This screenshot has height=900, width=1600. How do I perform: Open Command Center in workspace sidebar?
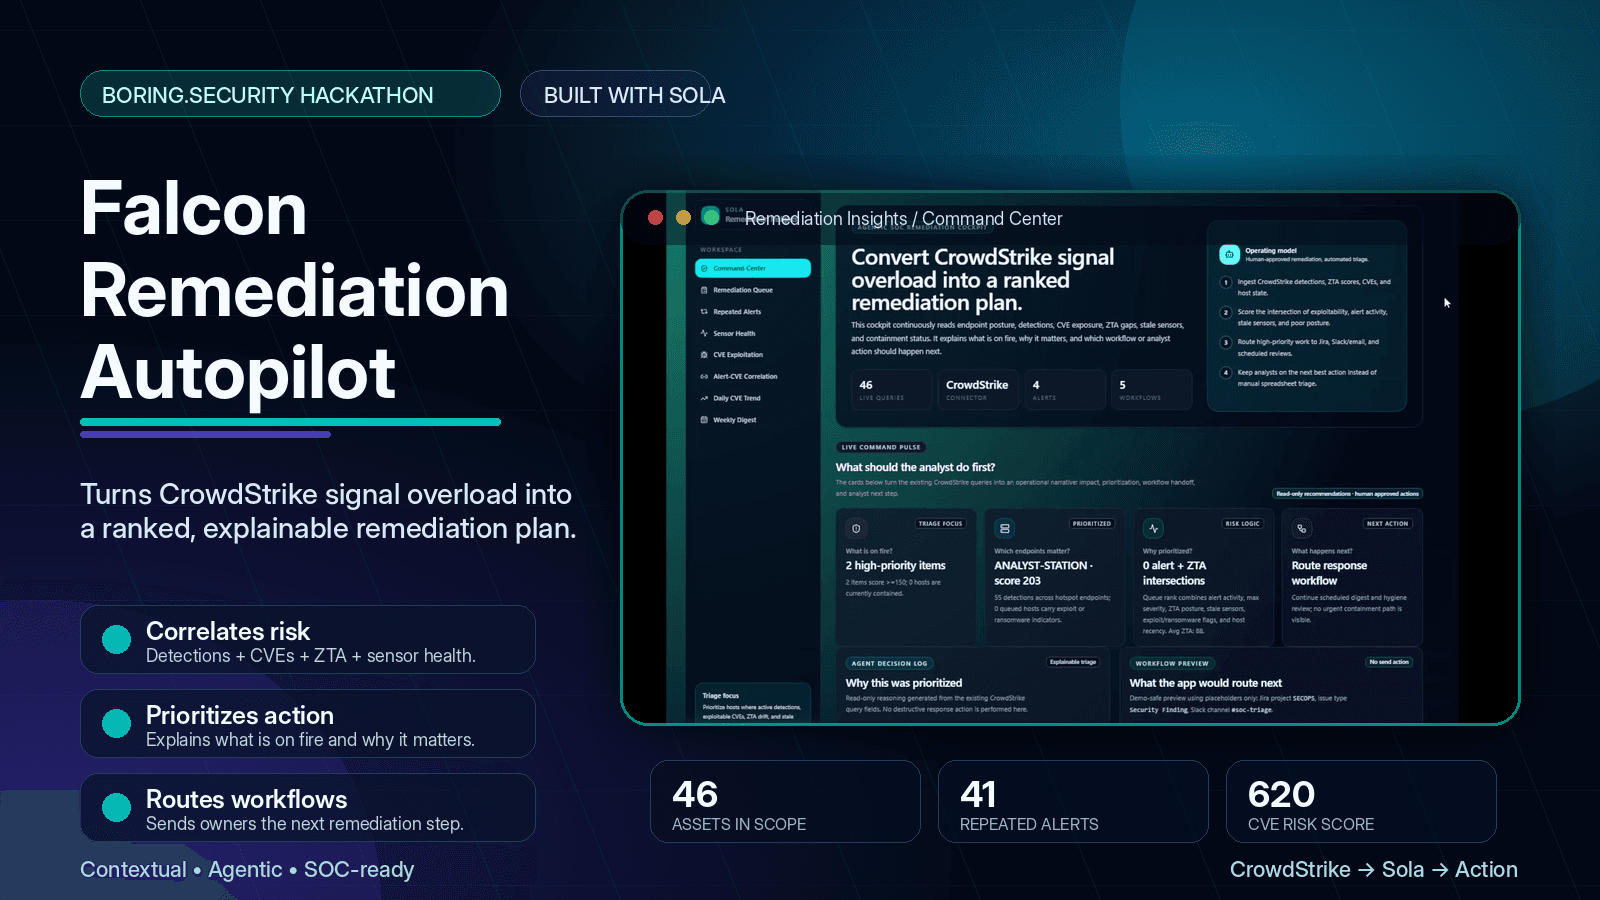753,268
